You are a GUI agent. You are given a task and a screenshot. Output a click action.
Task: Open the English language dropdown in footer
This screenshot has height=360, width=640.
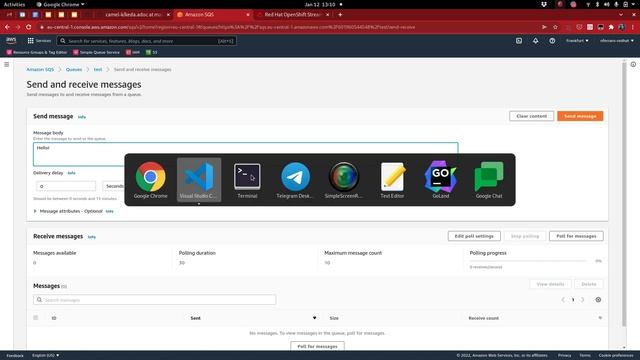(45, 356)
